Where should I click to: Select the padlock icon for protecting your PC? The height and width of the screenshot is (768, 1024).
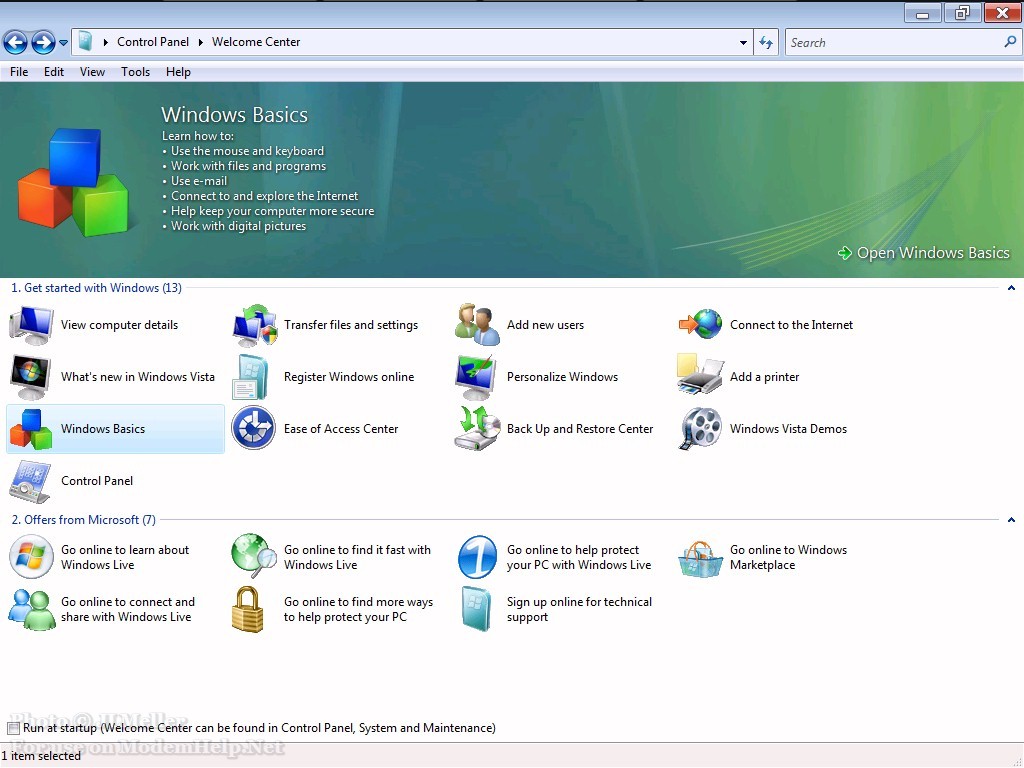(248, 609)
